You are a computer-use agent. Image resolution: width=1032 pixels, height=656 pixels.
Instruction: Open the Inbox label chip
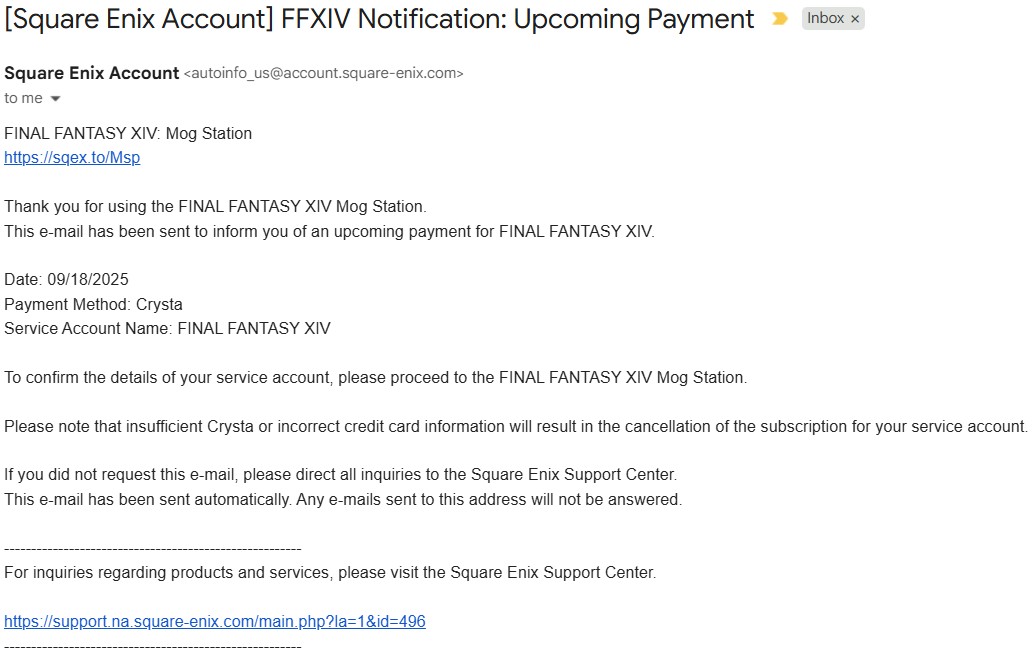(x=825, y=18)
